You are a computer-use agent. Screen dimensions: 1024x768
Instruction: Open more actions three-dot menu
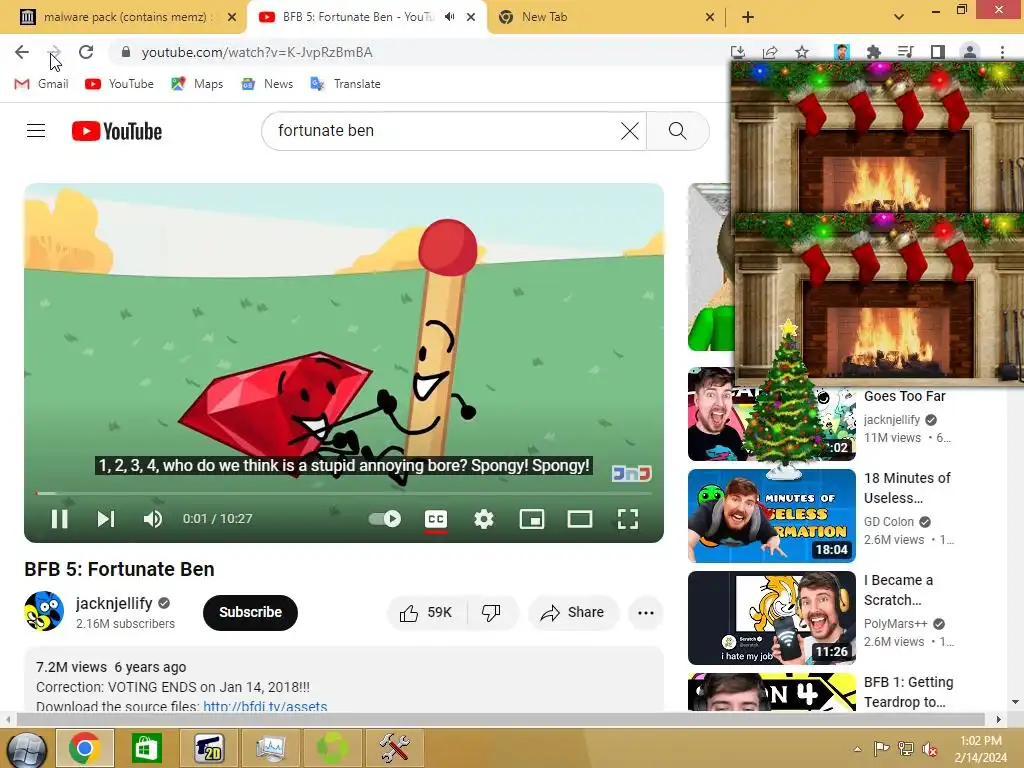[646, 613]
